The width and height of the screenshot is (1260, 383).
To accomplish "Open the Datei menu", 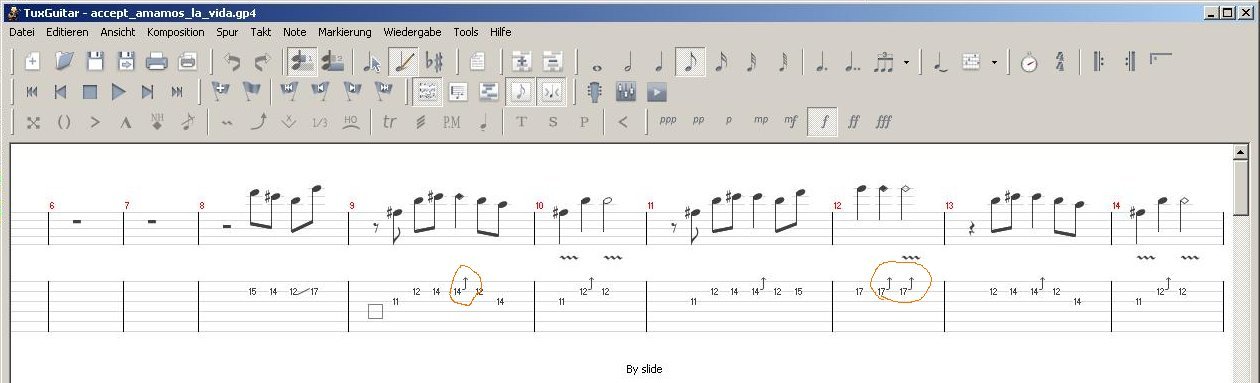I will (x=22, y=32).
